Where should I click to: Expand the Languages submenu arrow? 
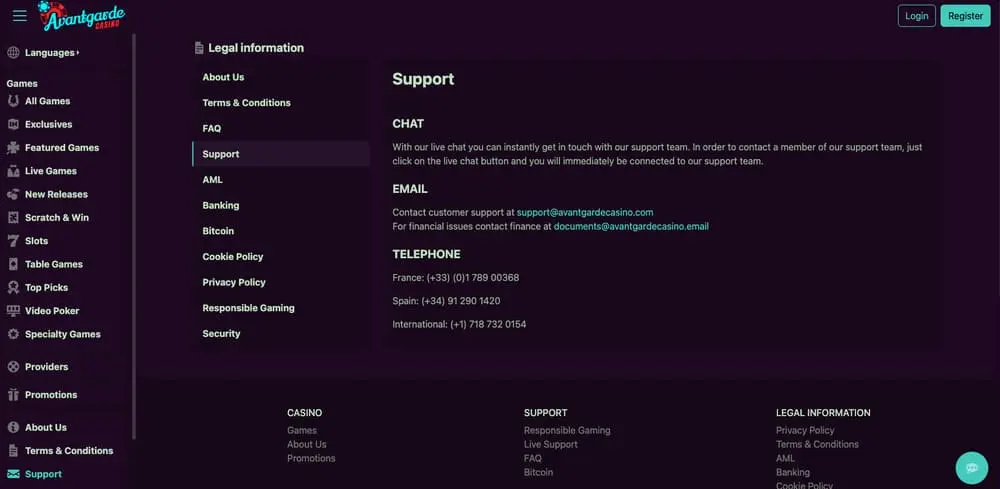pos(78,53)
